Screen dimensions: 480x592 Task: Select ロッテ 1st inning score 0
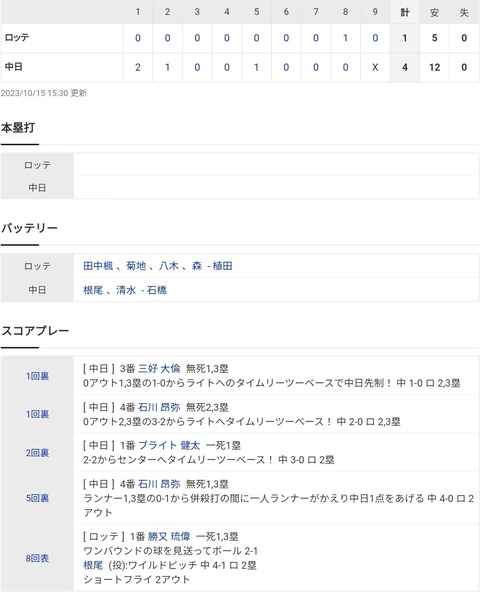[138, 38]
